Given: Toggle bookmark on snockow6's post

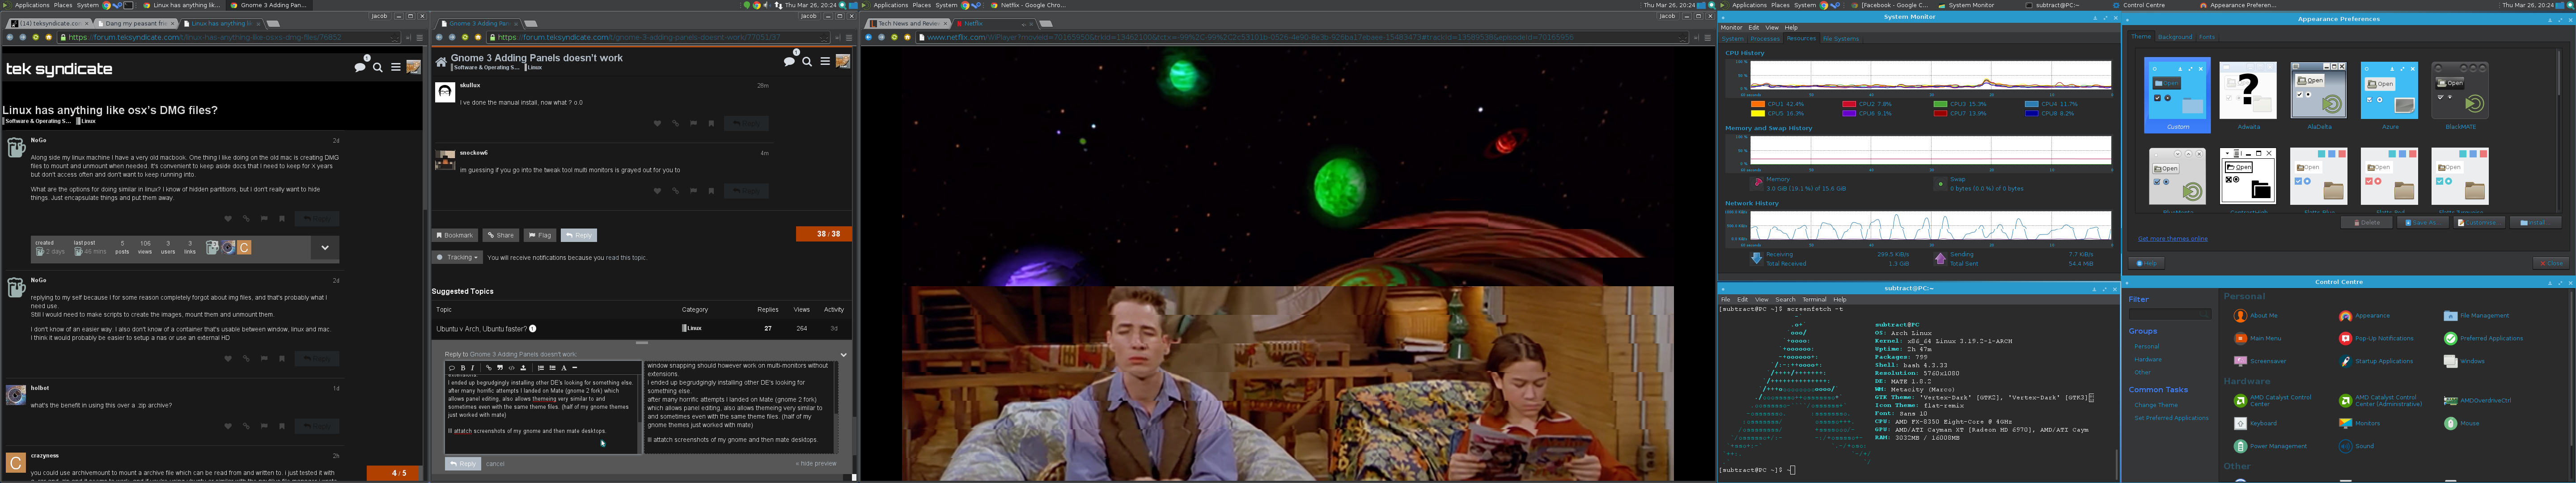Looking at the screenshot, I should [711, 191].
